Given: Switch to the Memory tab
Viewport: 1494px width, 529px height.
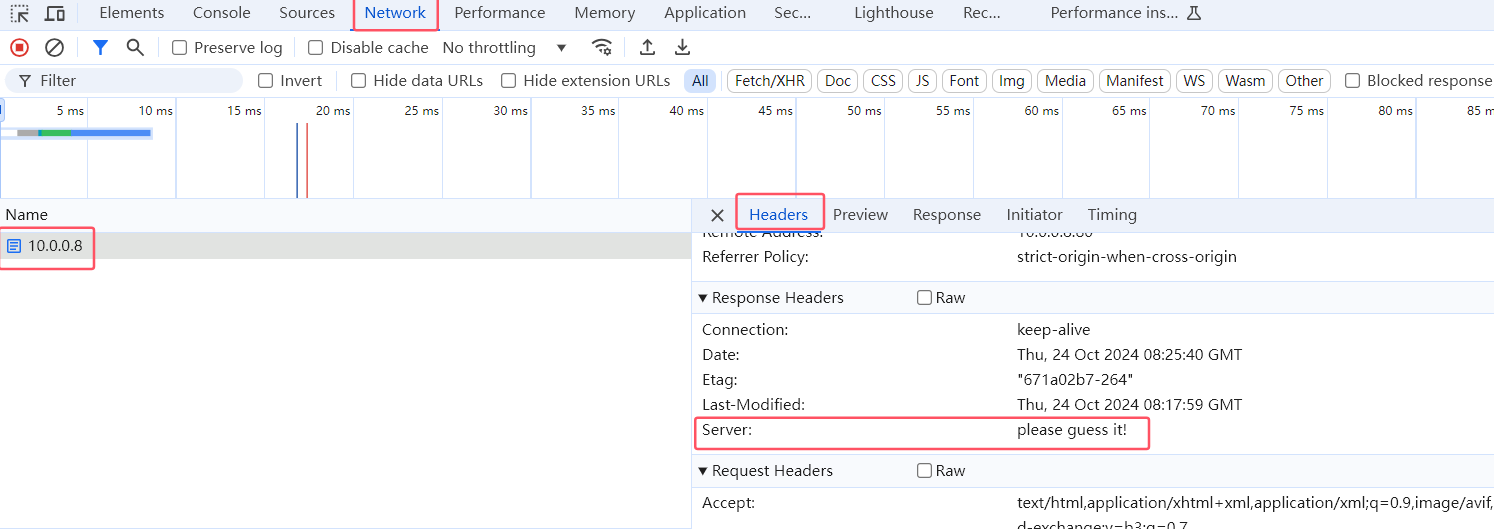Looking at the screenshot, I should tap(605, 13).
